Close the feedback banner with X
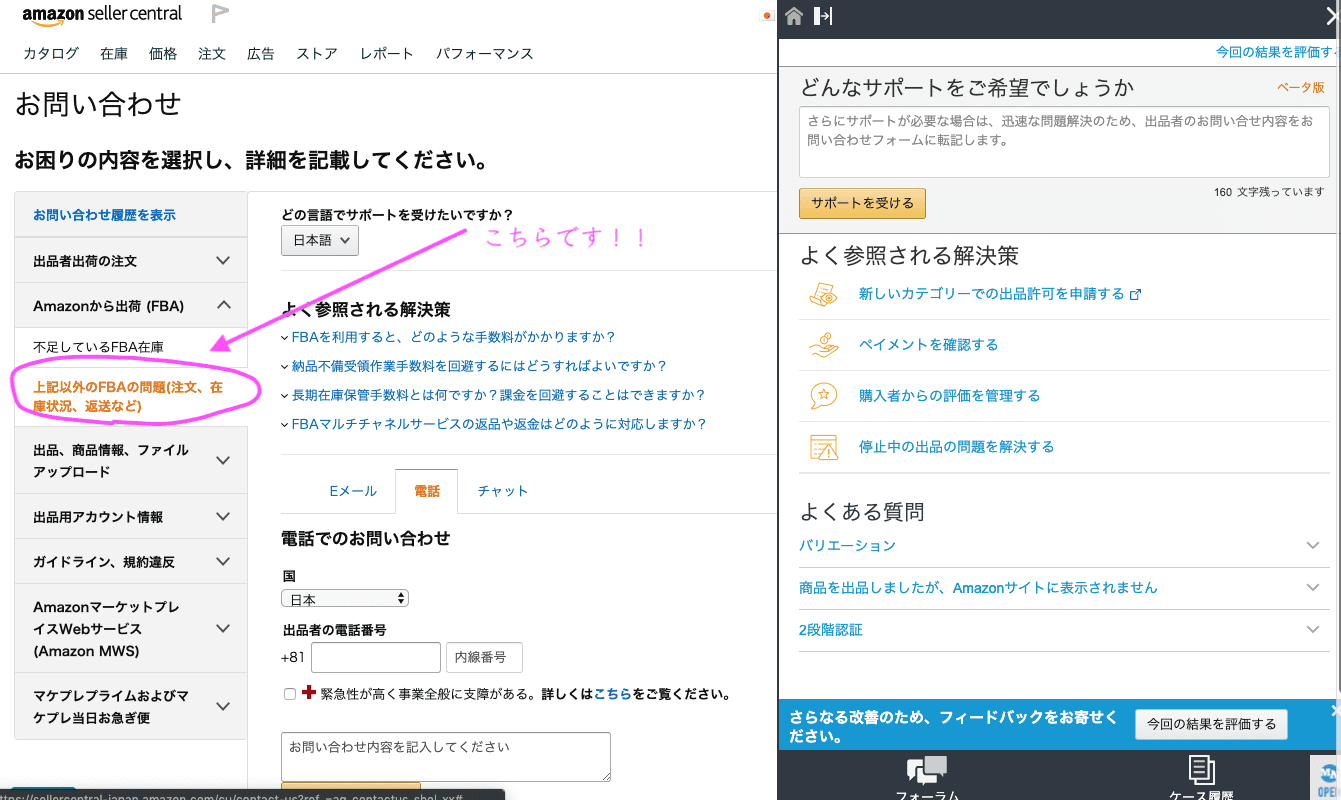 [1334, 711]
